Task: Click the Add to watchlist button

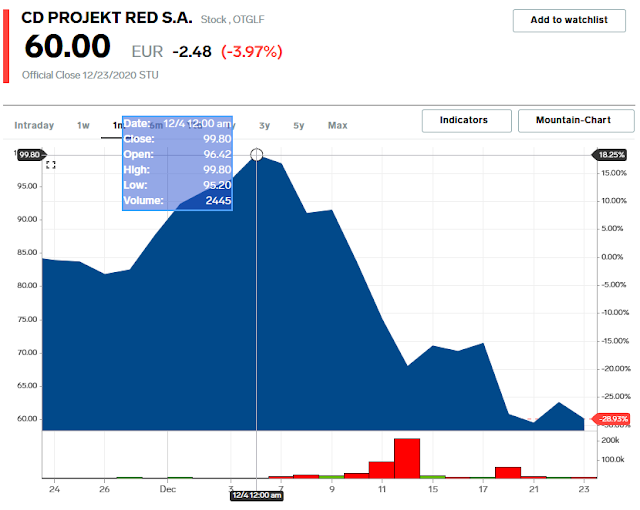Action: click(569, 20)
